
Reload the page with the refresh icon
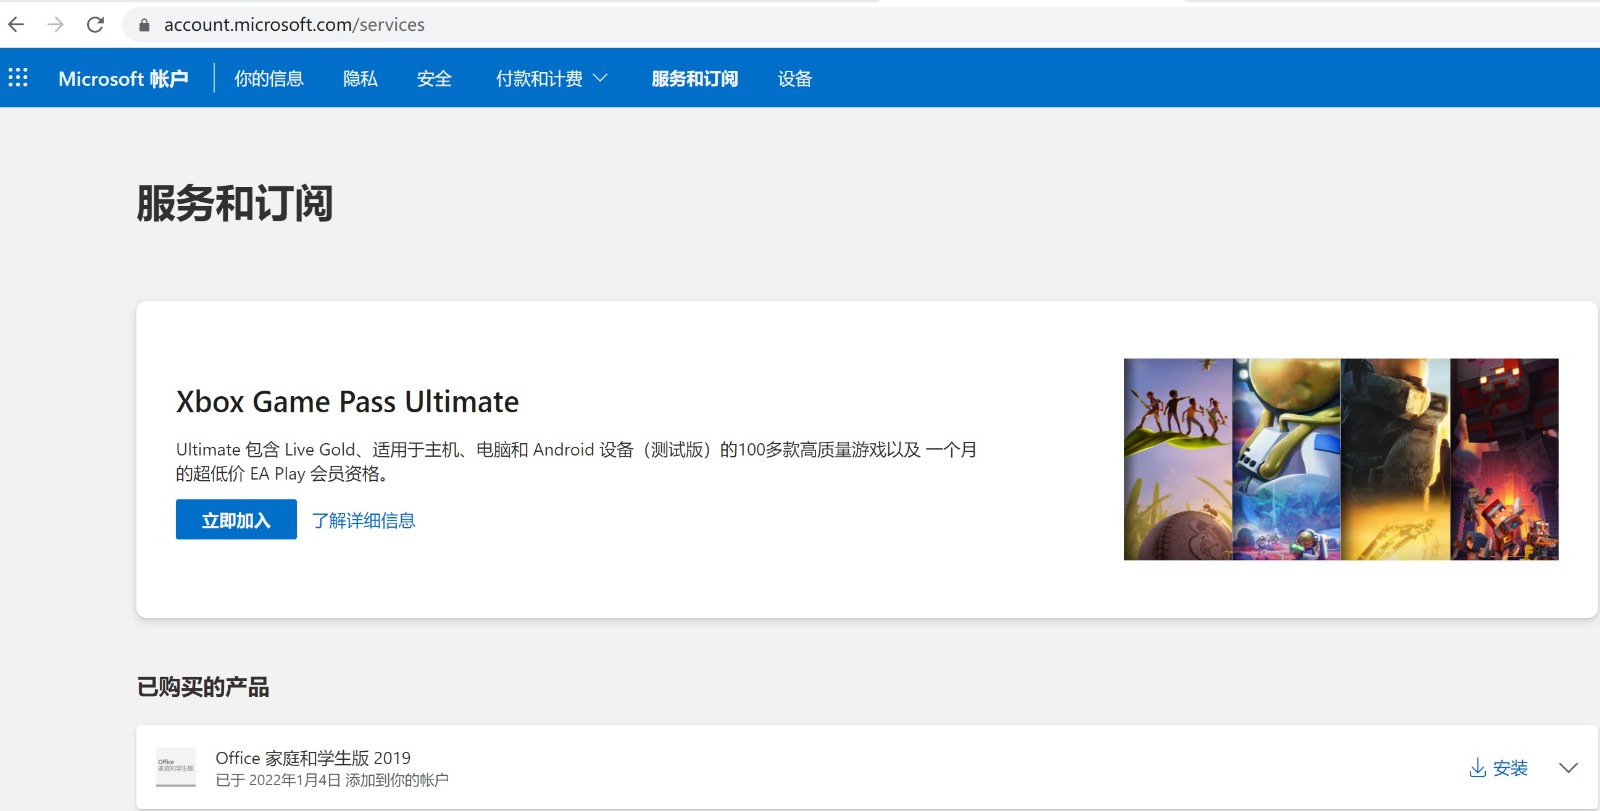point(95,25)
